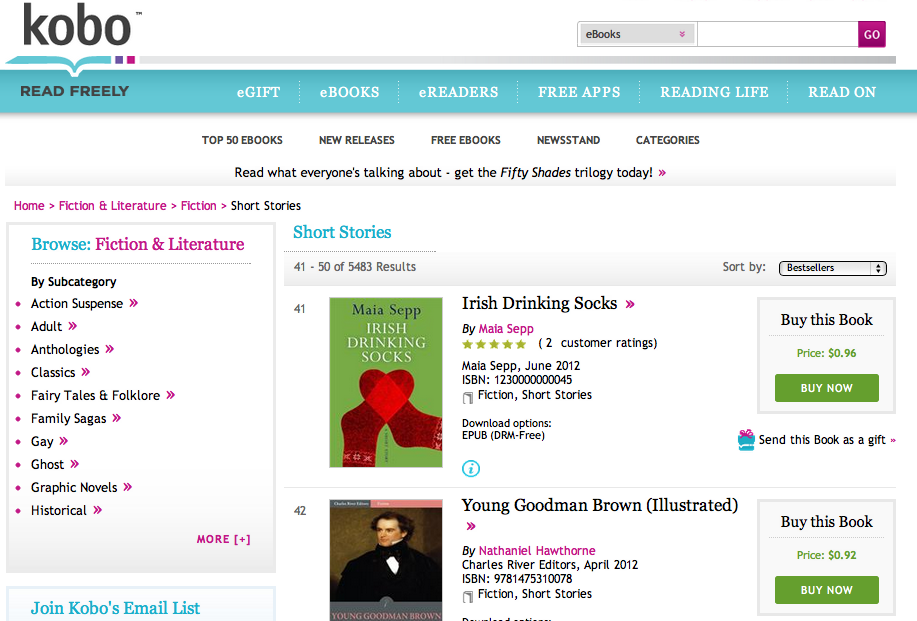The height and width of the screenshot is (621, 917).
Task: Click BUY NOW for Irish Drinking Socks
Action: [826, 388]
